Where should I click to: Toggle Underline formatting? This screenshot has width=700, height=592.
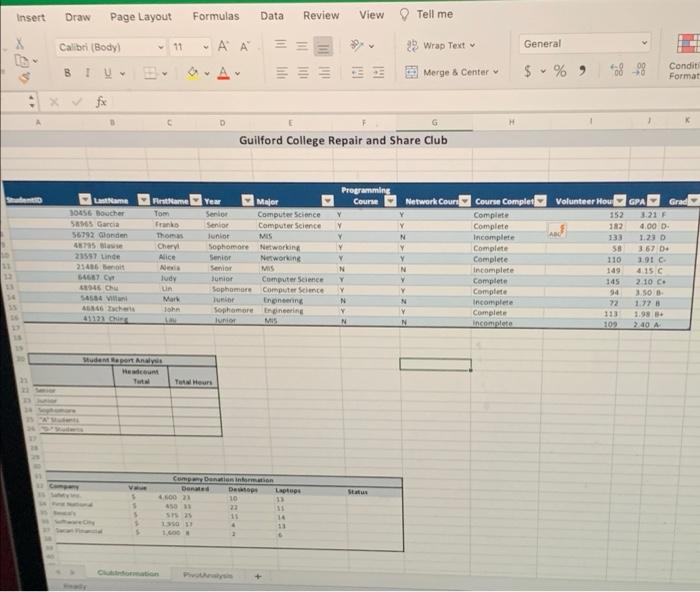click(x=108, y=73)
